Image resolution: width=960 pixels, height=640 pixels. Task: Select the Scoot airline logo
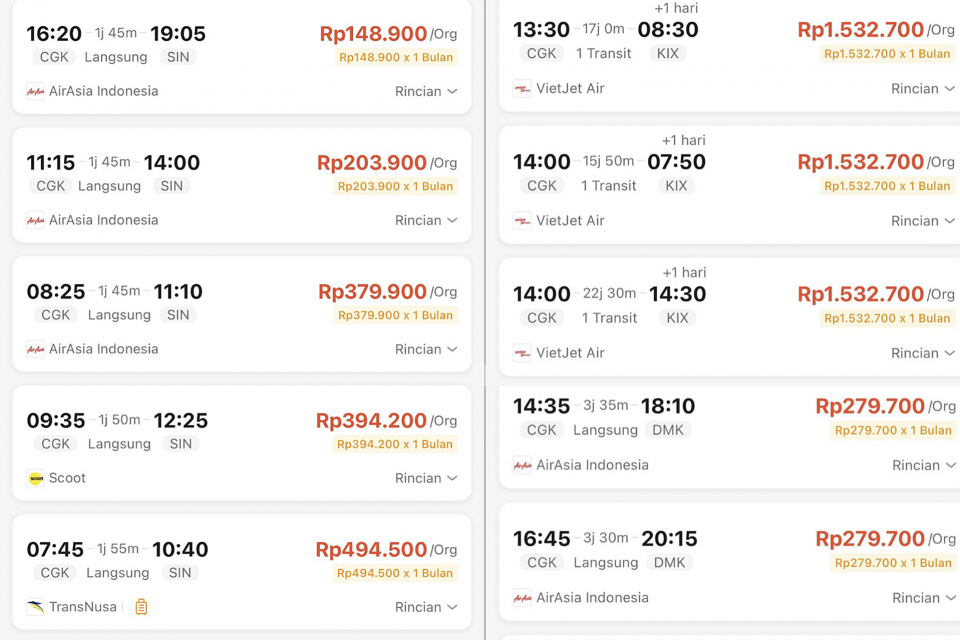point(35,478)
